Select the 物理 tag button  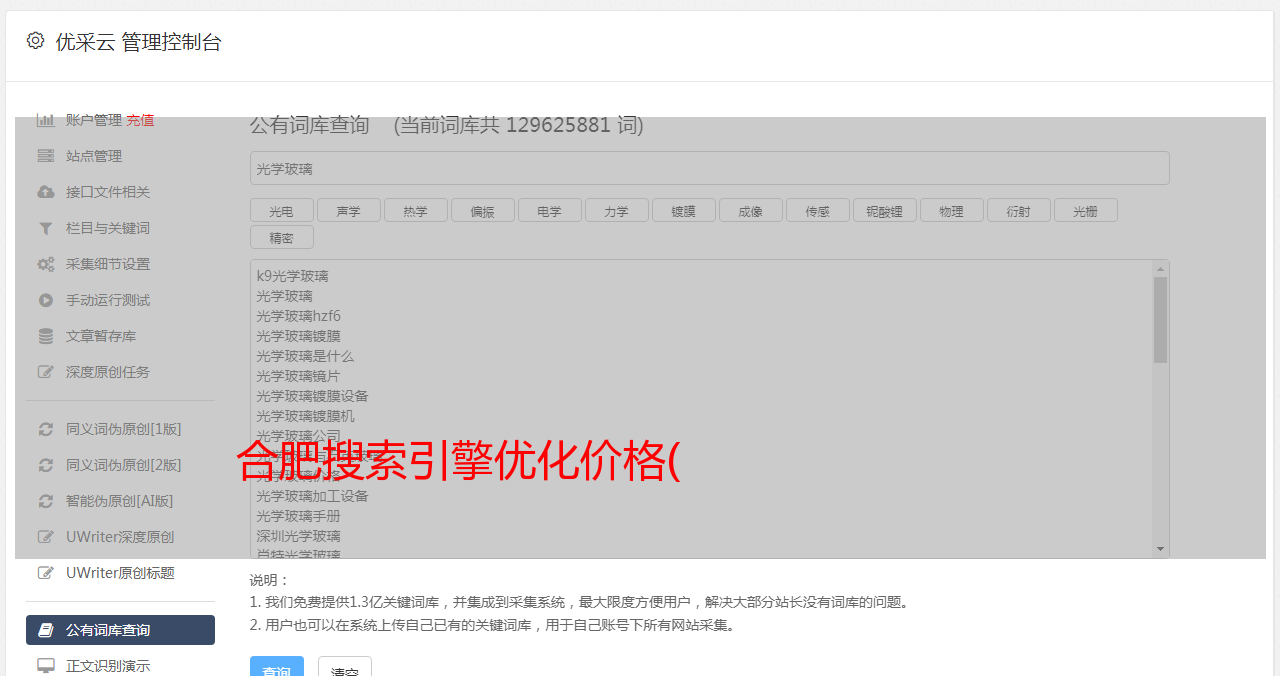coord(952,210)
